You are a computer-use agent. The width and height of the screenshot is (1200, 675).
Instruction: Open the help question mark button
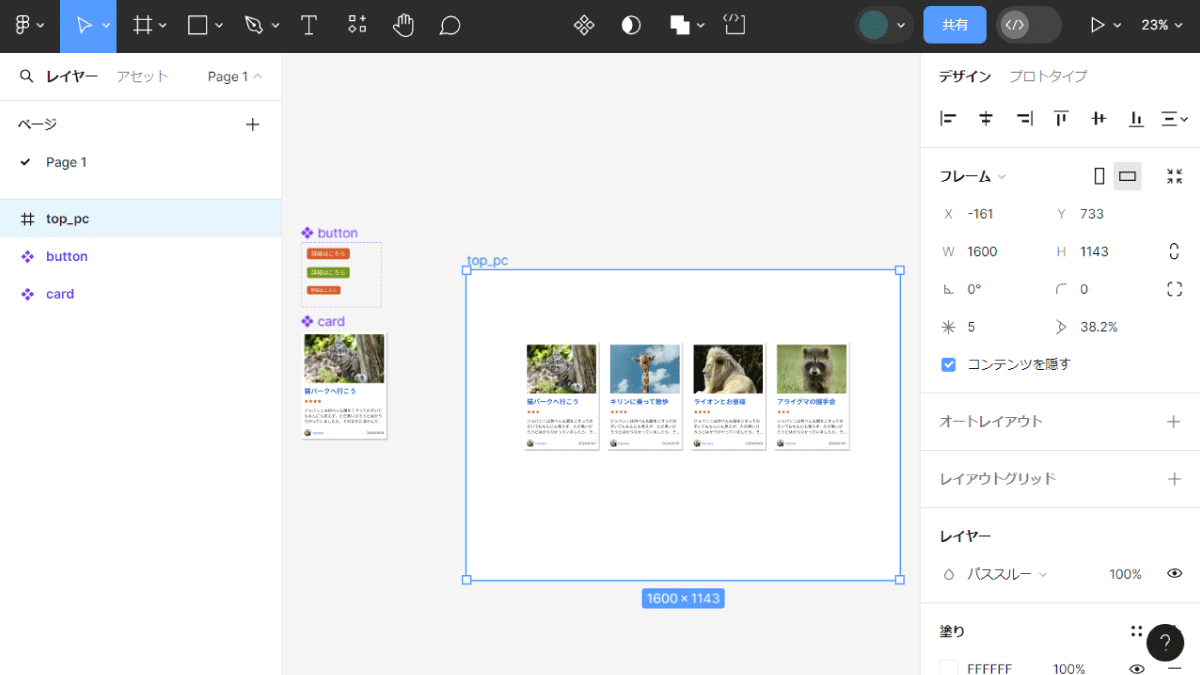(x=1165, y=643)
